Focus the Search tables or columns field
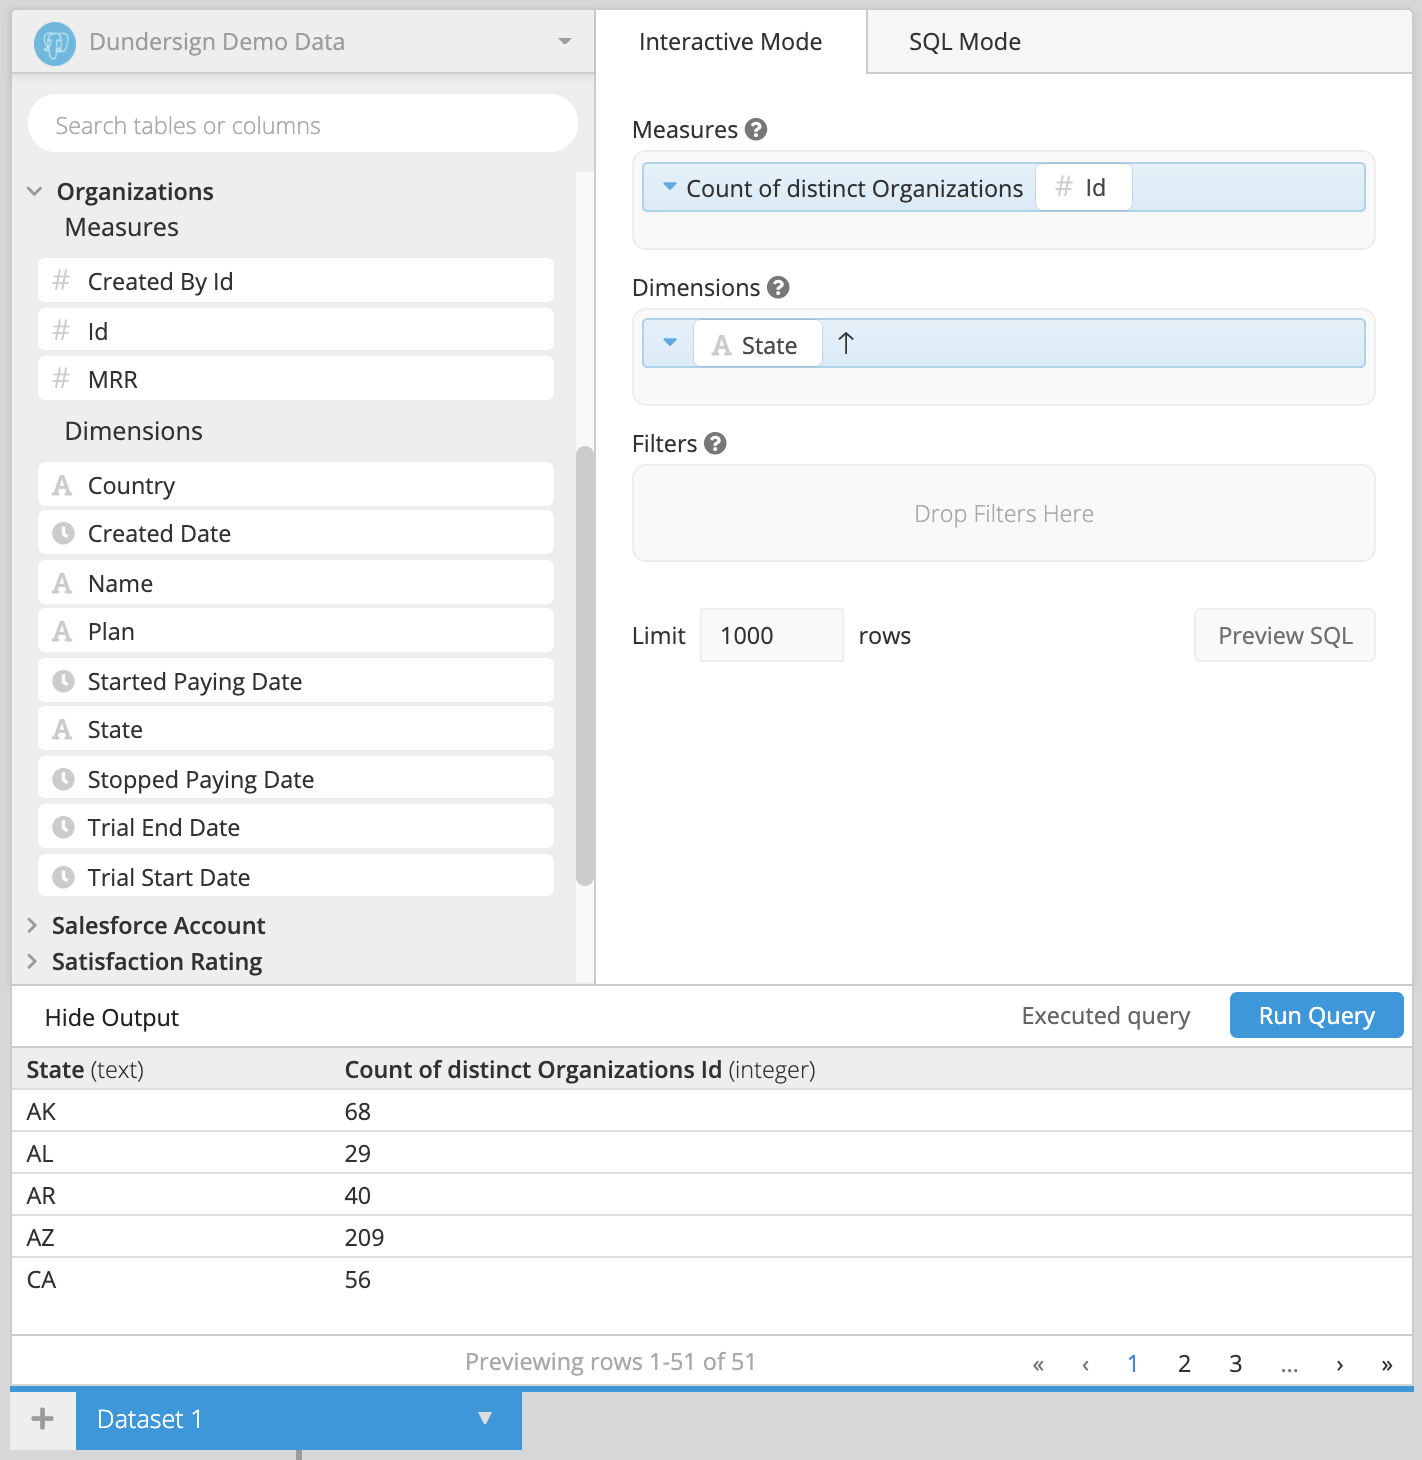 [303, 124]
